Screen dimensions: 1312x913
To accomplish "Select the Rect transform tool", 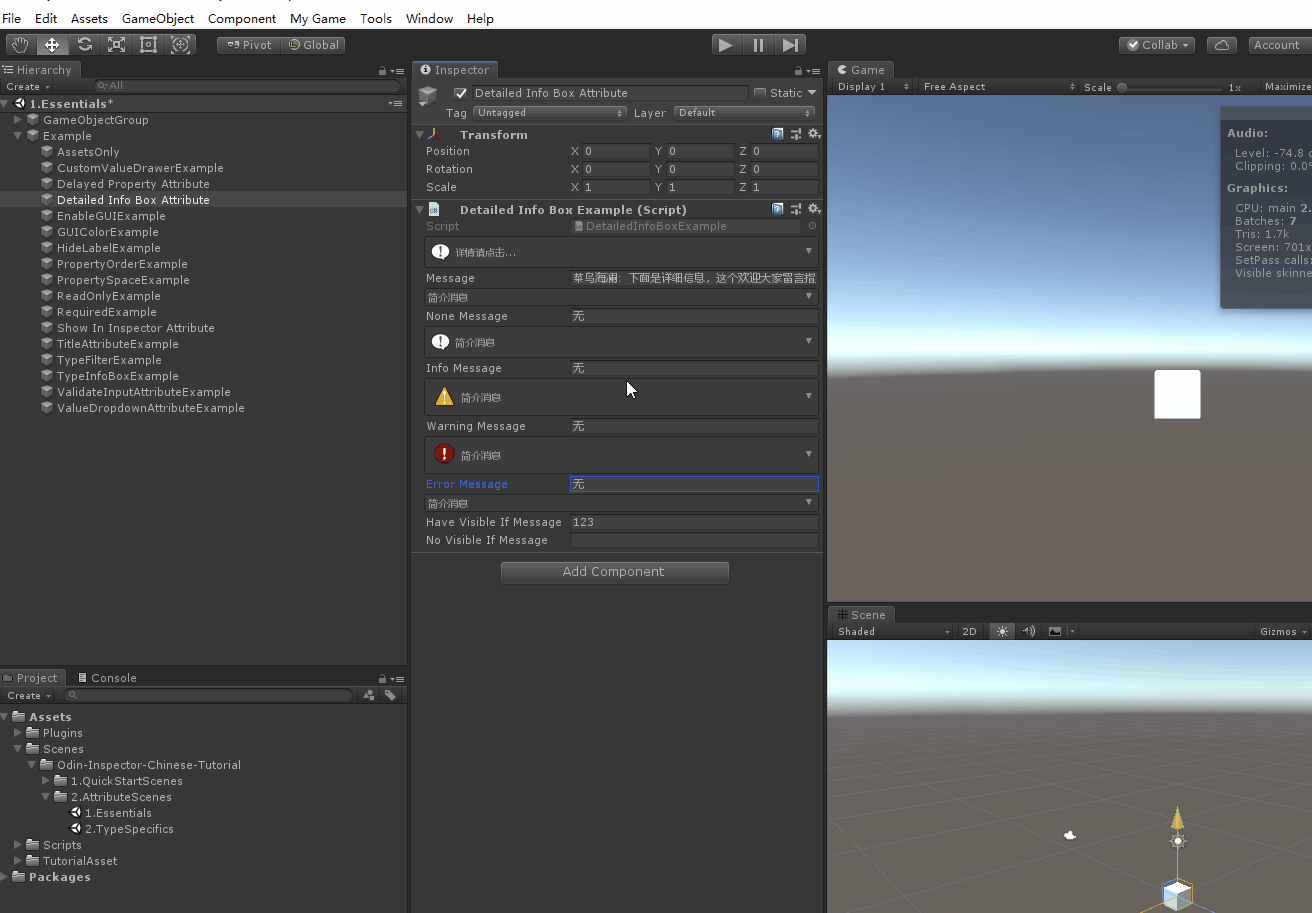I will [149, 45].
